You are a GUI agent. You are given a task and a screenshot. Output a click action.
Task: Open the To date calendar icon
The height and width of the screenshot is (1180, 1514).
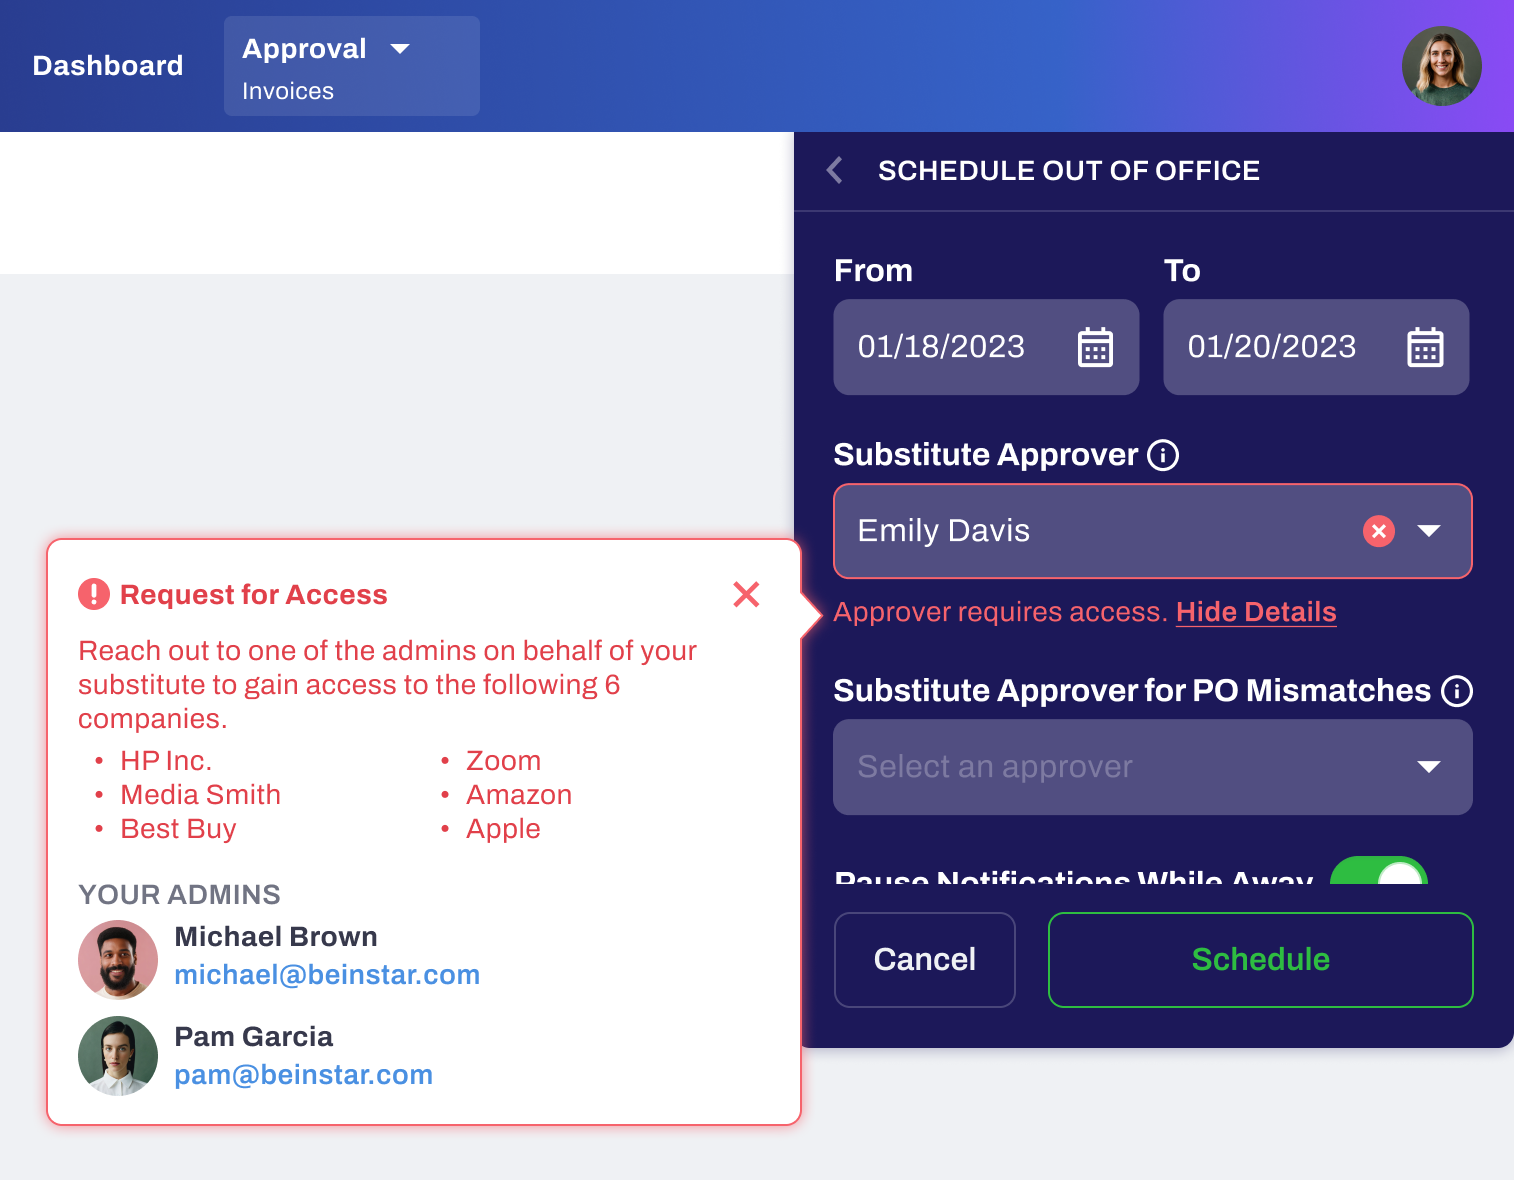[1425, 347]
